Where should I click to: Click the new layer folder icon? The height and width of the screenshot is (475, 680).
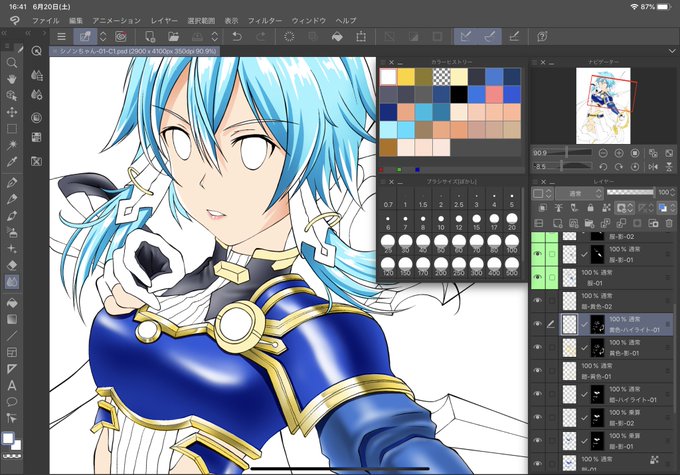pyautogui.click(x=589, y=223)
